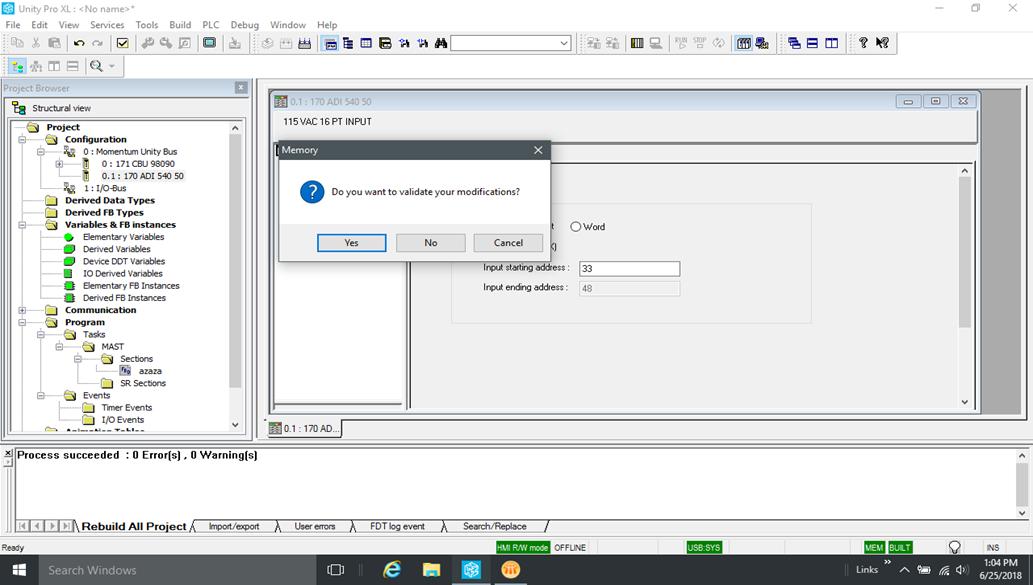Viewport: 1033px width, 585px height.
Task: Switch to the Import/export output tab
Action: [234, 526]
